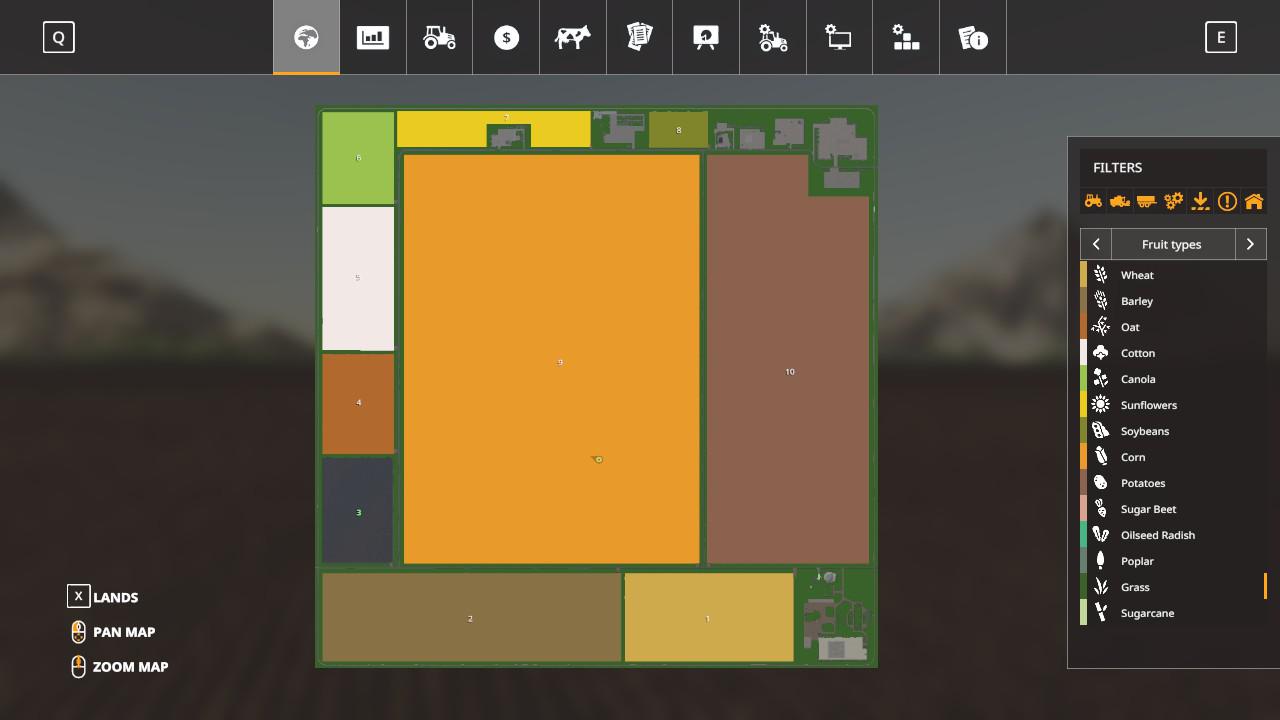Open the Animals cow tab
Image resolution: width=1280 pixels, height=720 pixels.
coord(573,38)
